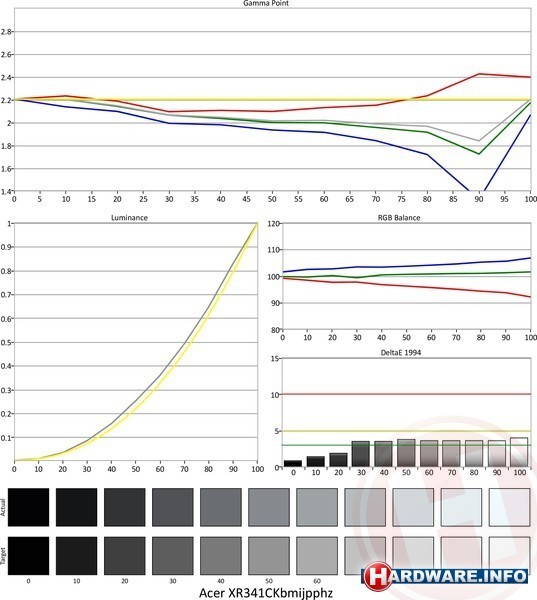Click the RGB Balance chart title
The width and height of the screenshot is (537, 600).
click(399, 218)
